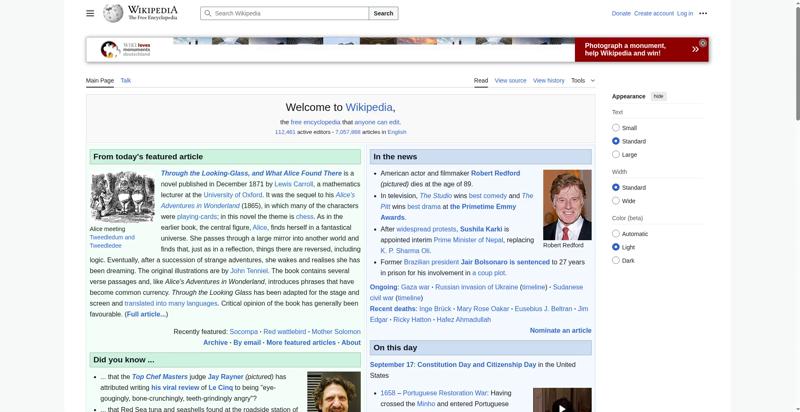Click the Wiki Loves Monuments logo
Screen dimensions: 800x412
tap(126, 49)
